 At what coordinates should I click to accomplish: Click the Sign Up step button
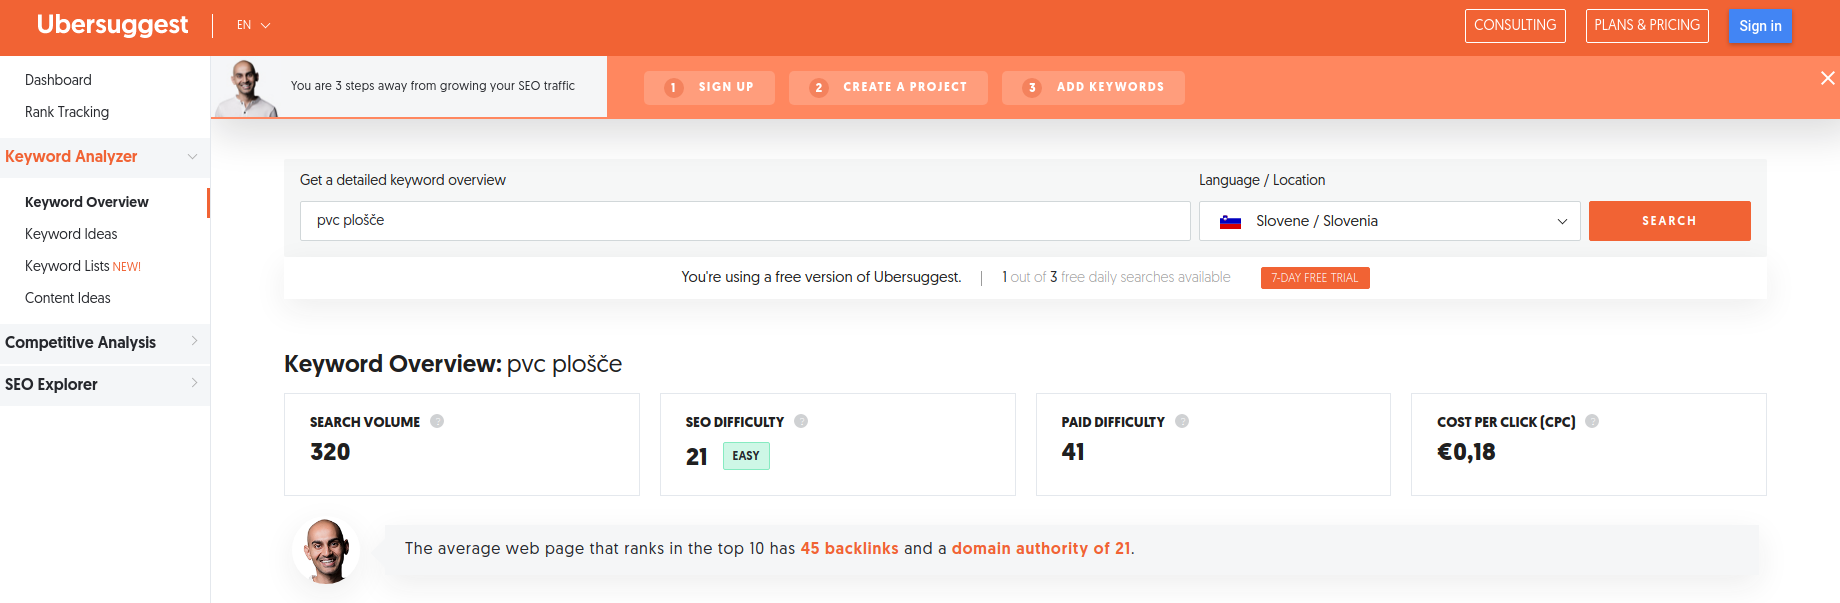(709, 88)
